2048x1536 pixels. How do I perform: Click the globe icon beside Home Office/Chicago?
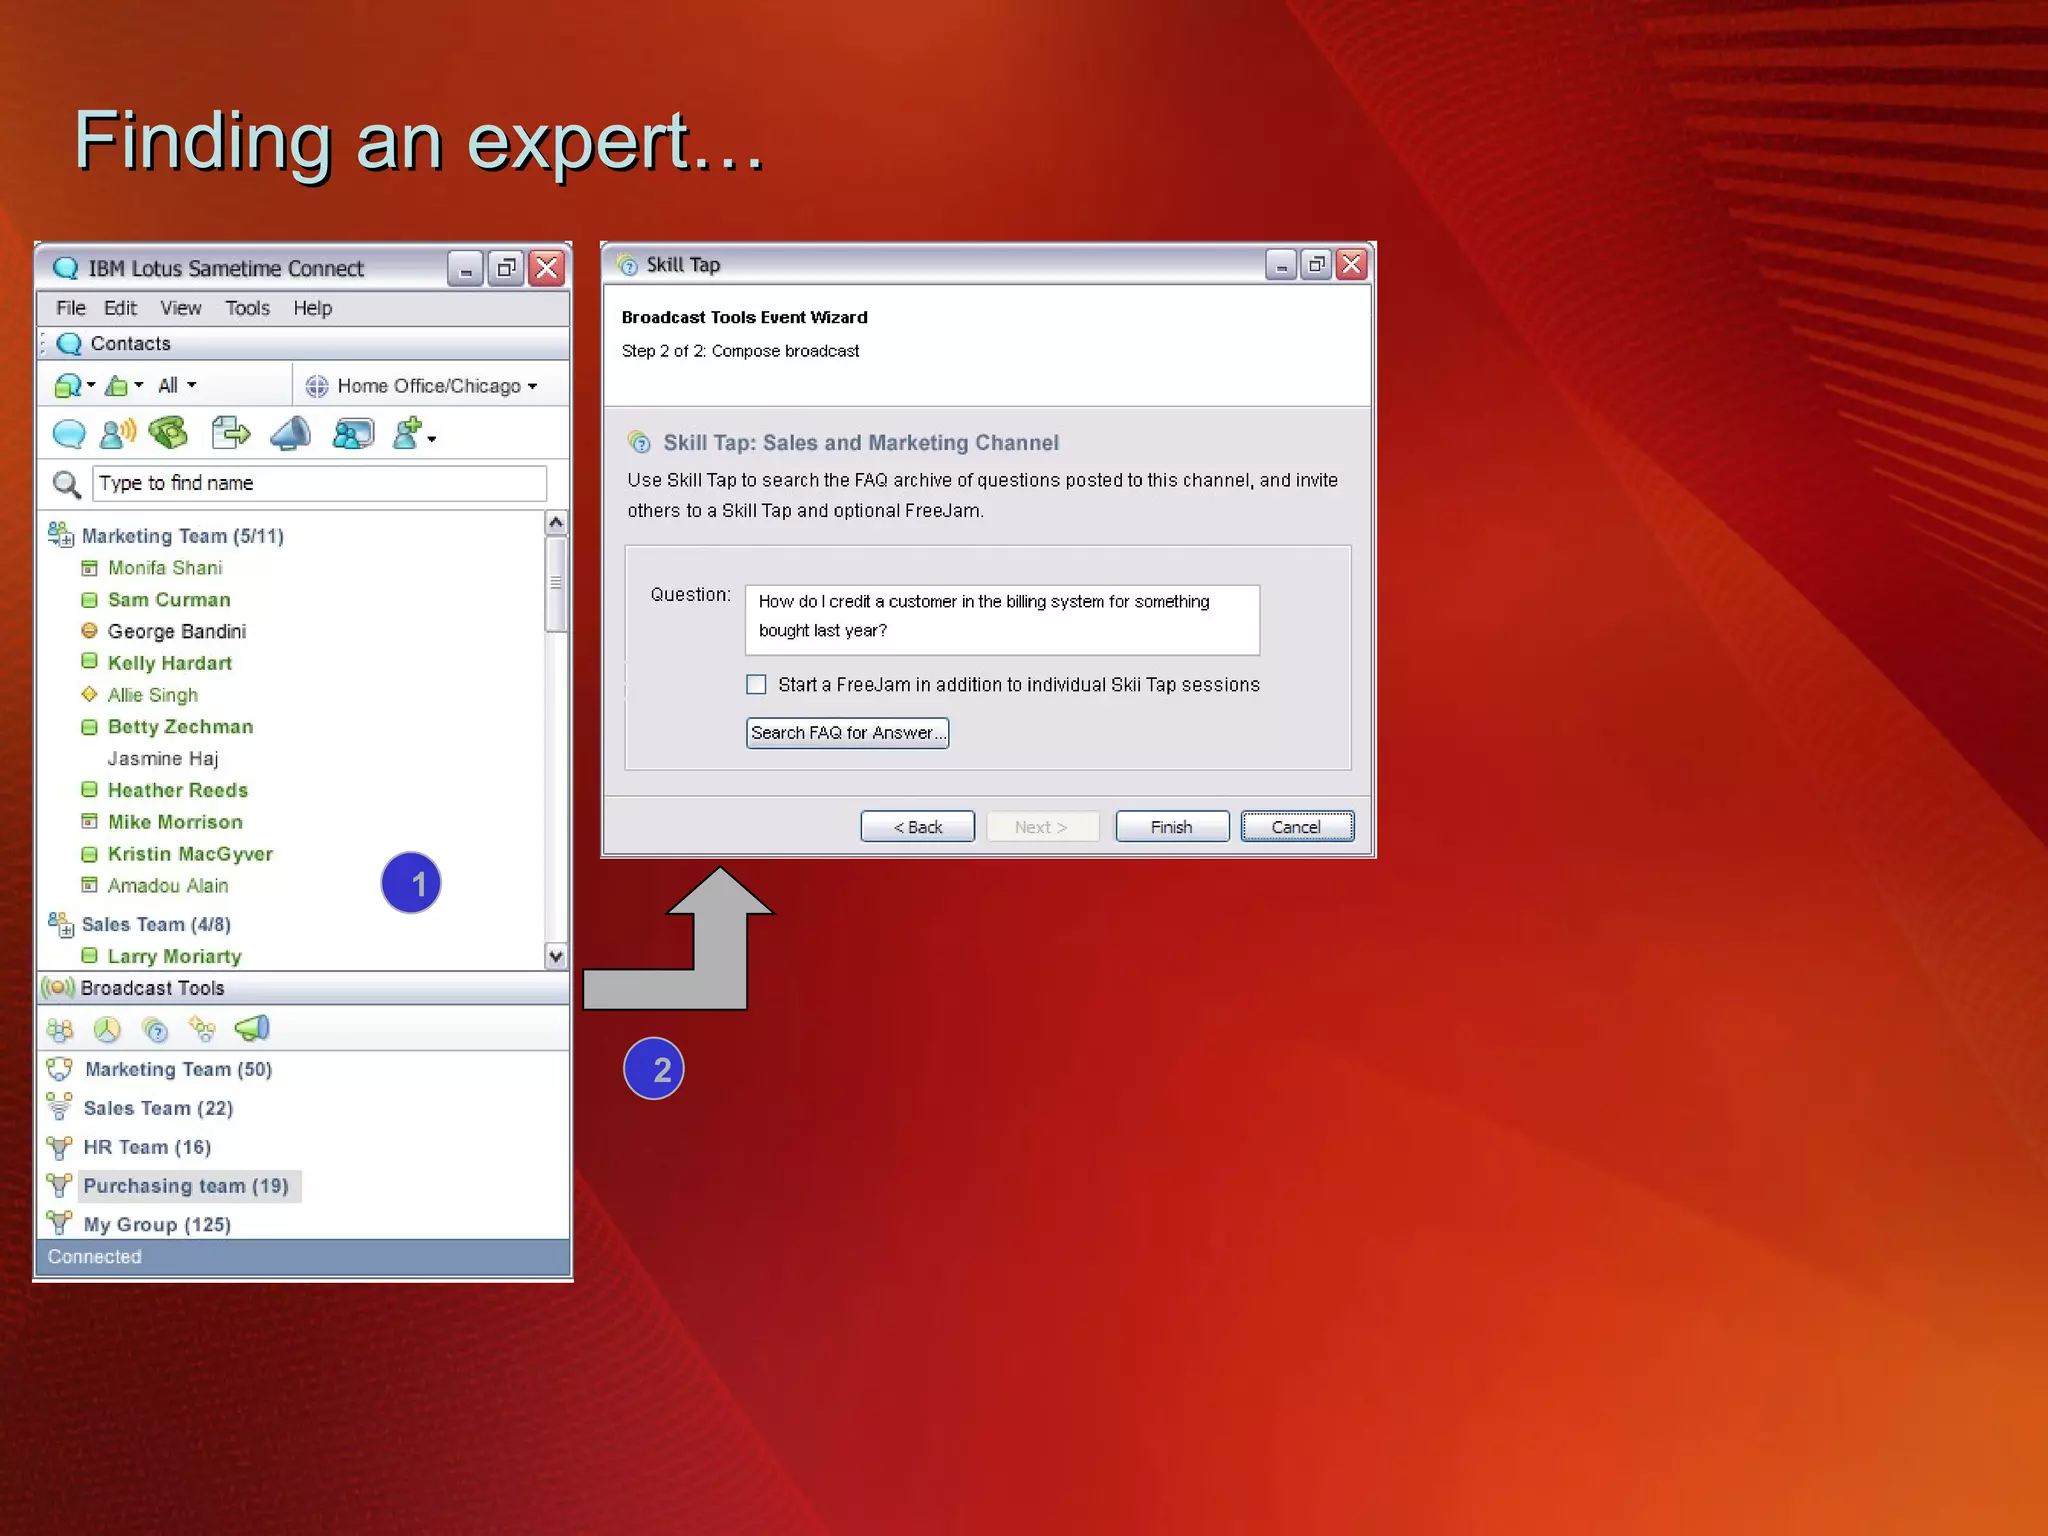[317, 386]
